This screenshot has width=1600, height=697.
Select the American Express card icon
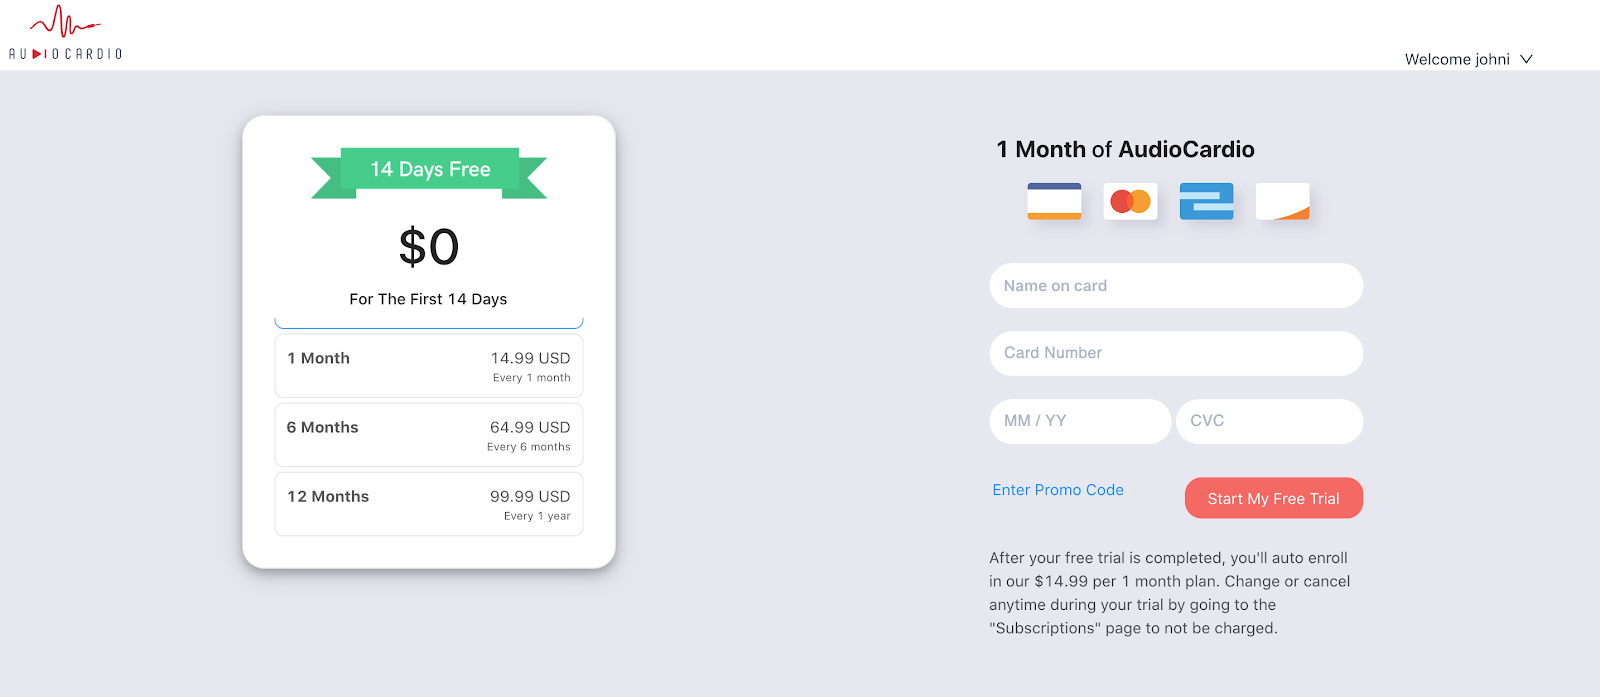pyautogui.click(x=1206, y=201)
